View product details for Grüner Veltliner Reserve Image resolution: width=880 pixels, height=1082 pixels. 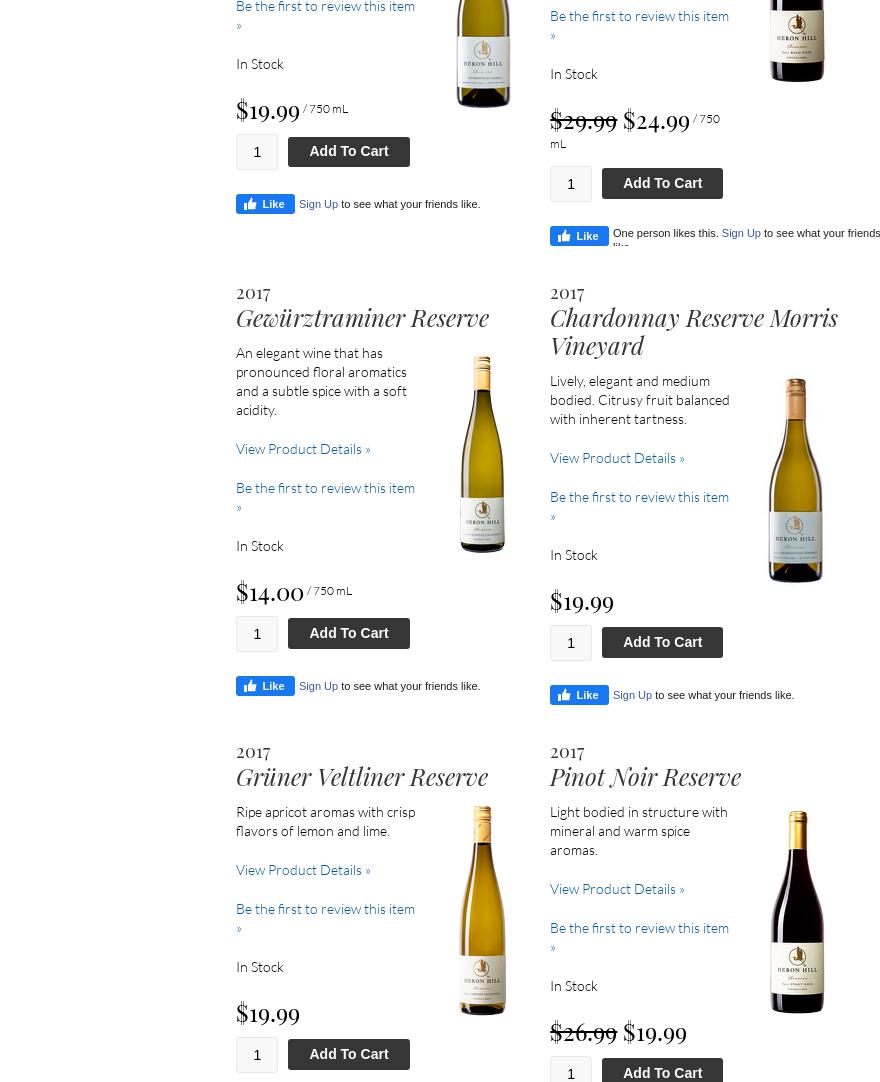point(303,870)
